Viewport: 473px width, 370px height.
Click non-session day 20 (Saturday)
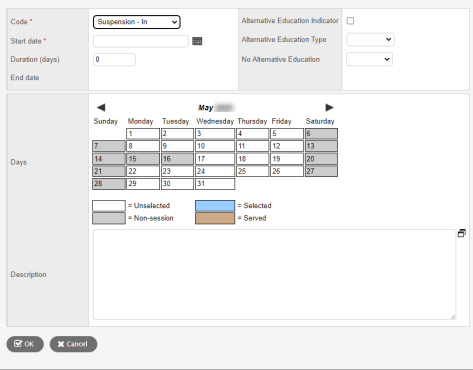[x=321, y=159]
